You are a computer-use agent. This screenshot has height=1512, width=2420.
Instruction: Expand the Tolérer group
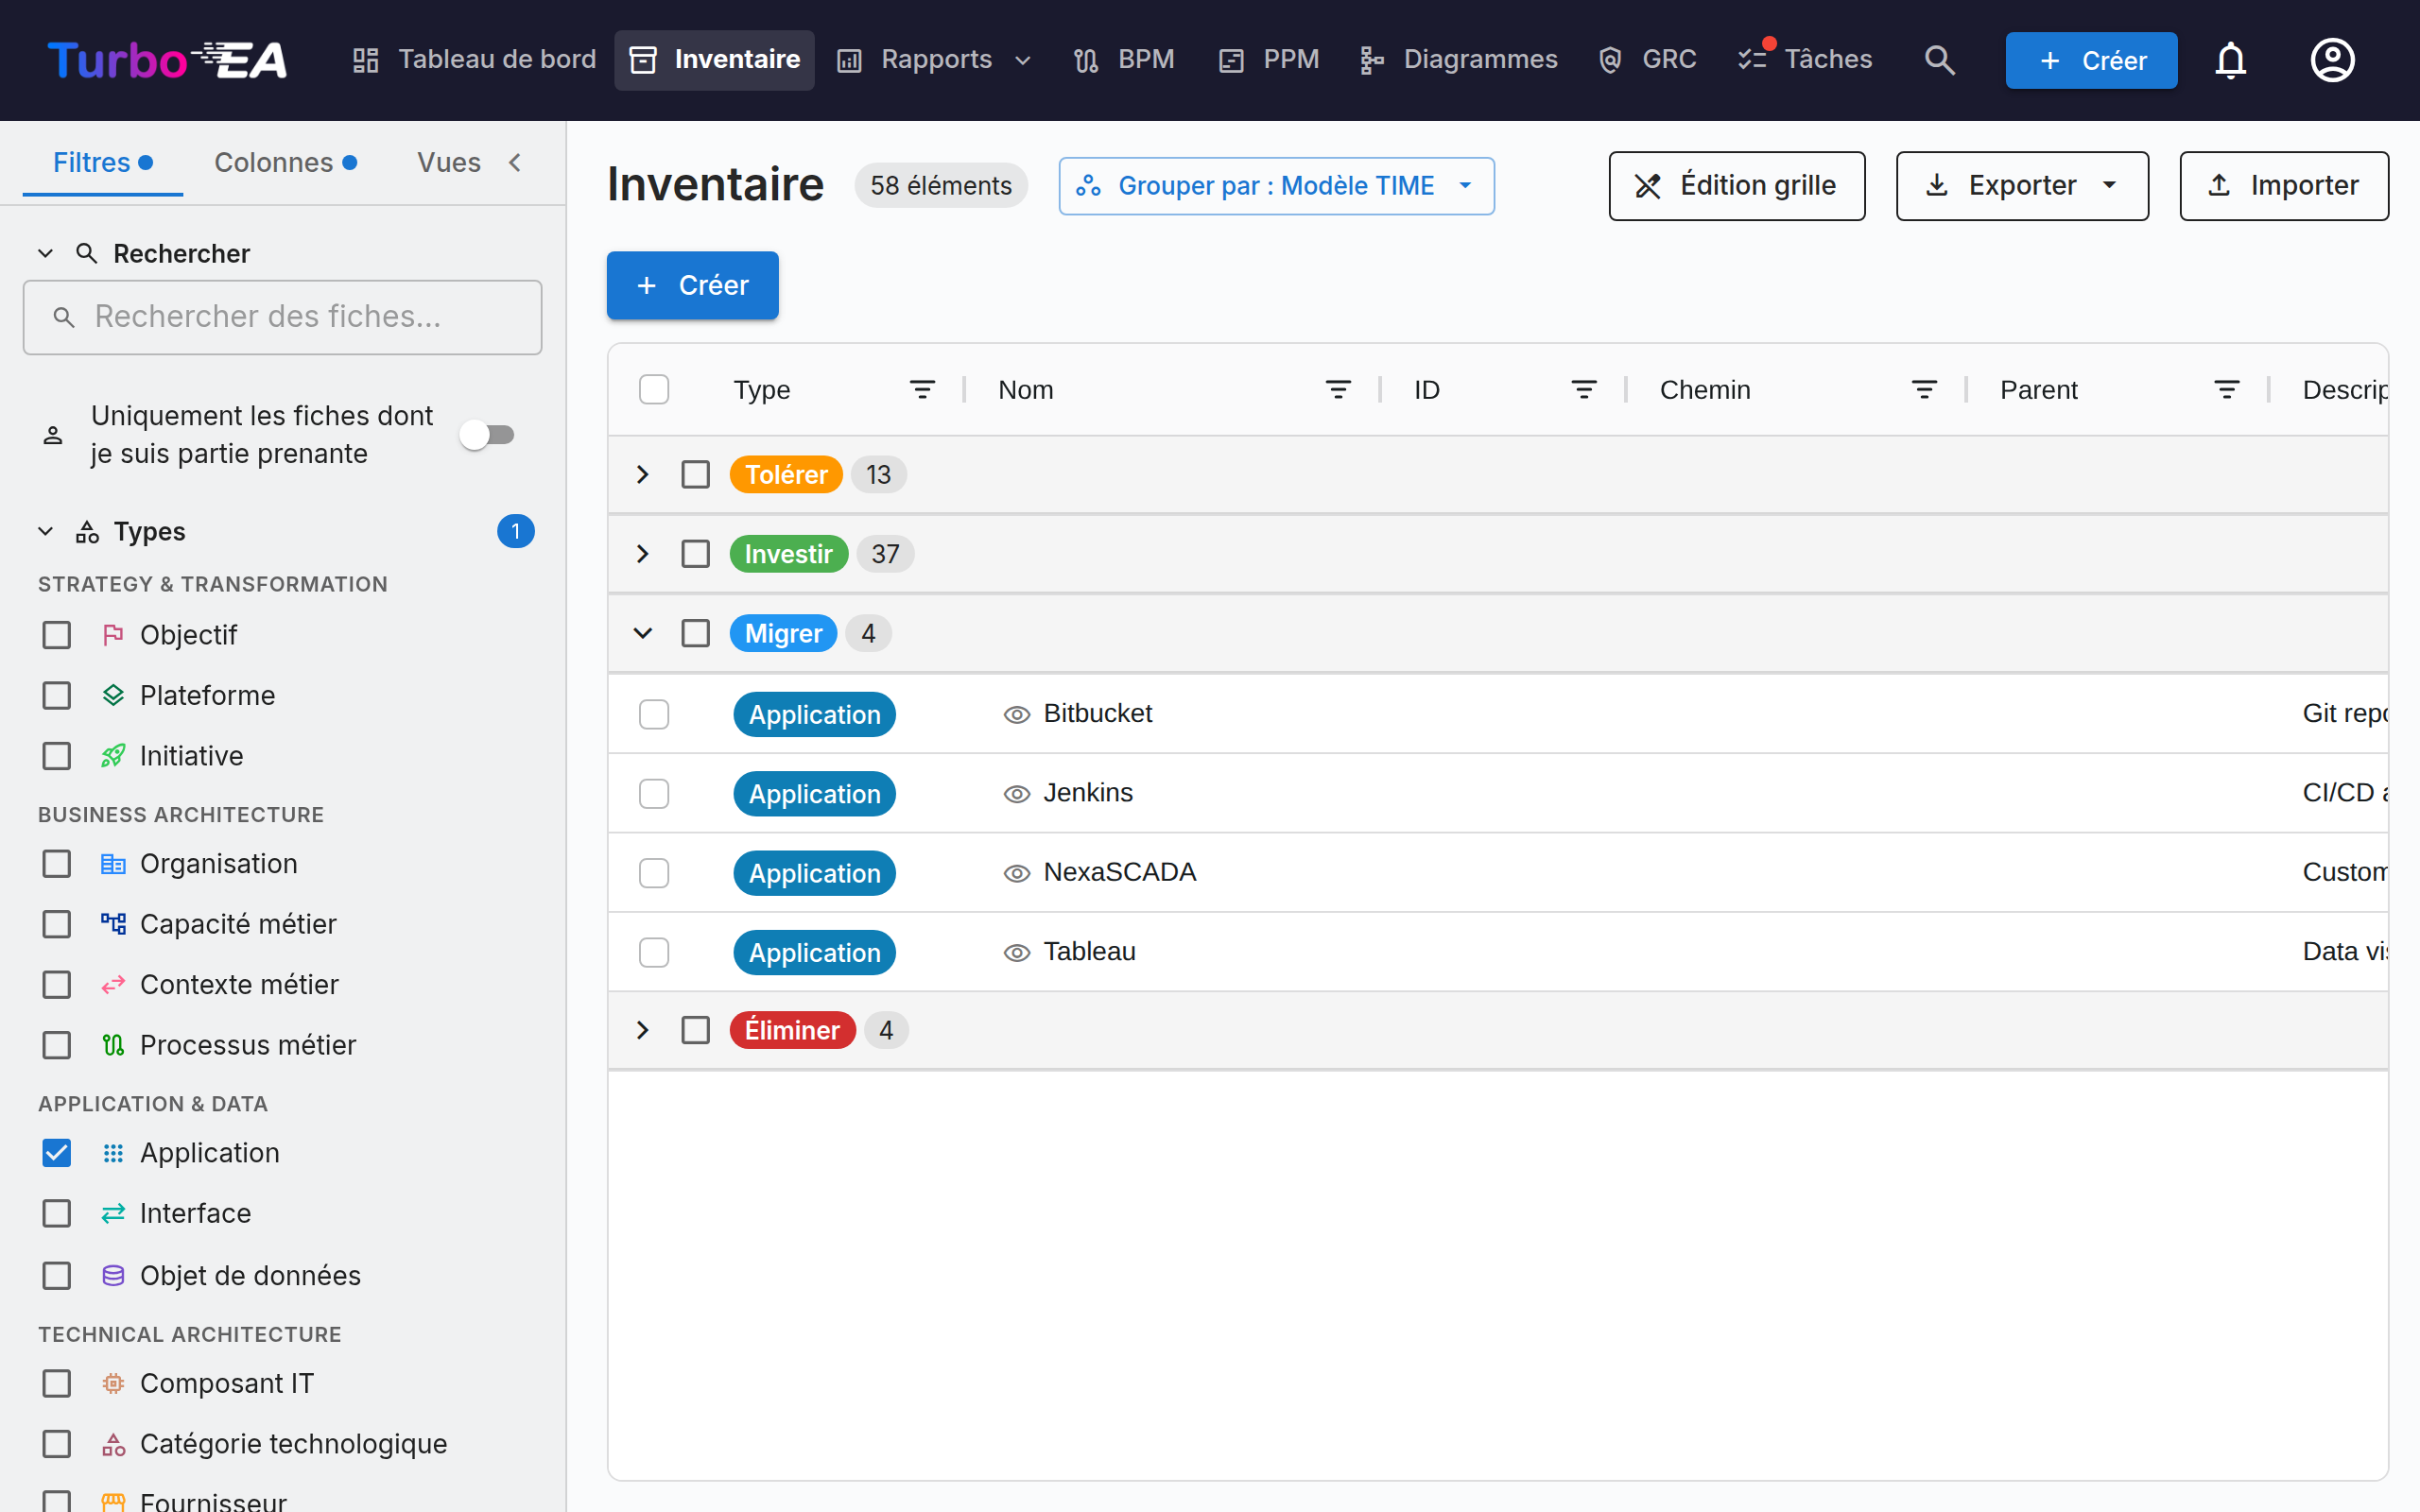(643, 475)
